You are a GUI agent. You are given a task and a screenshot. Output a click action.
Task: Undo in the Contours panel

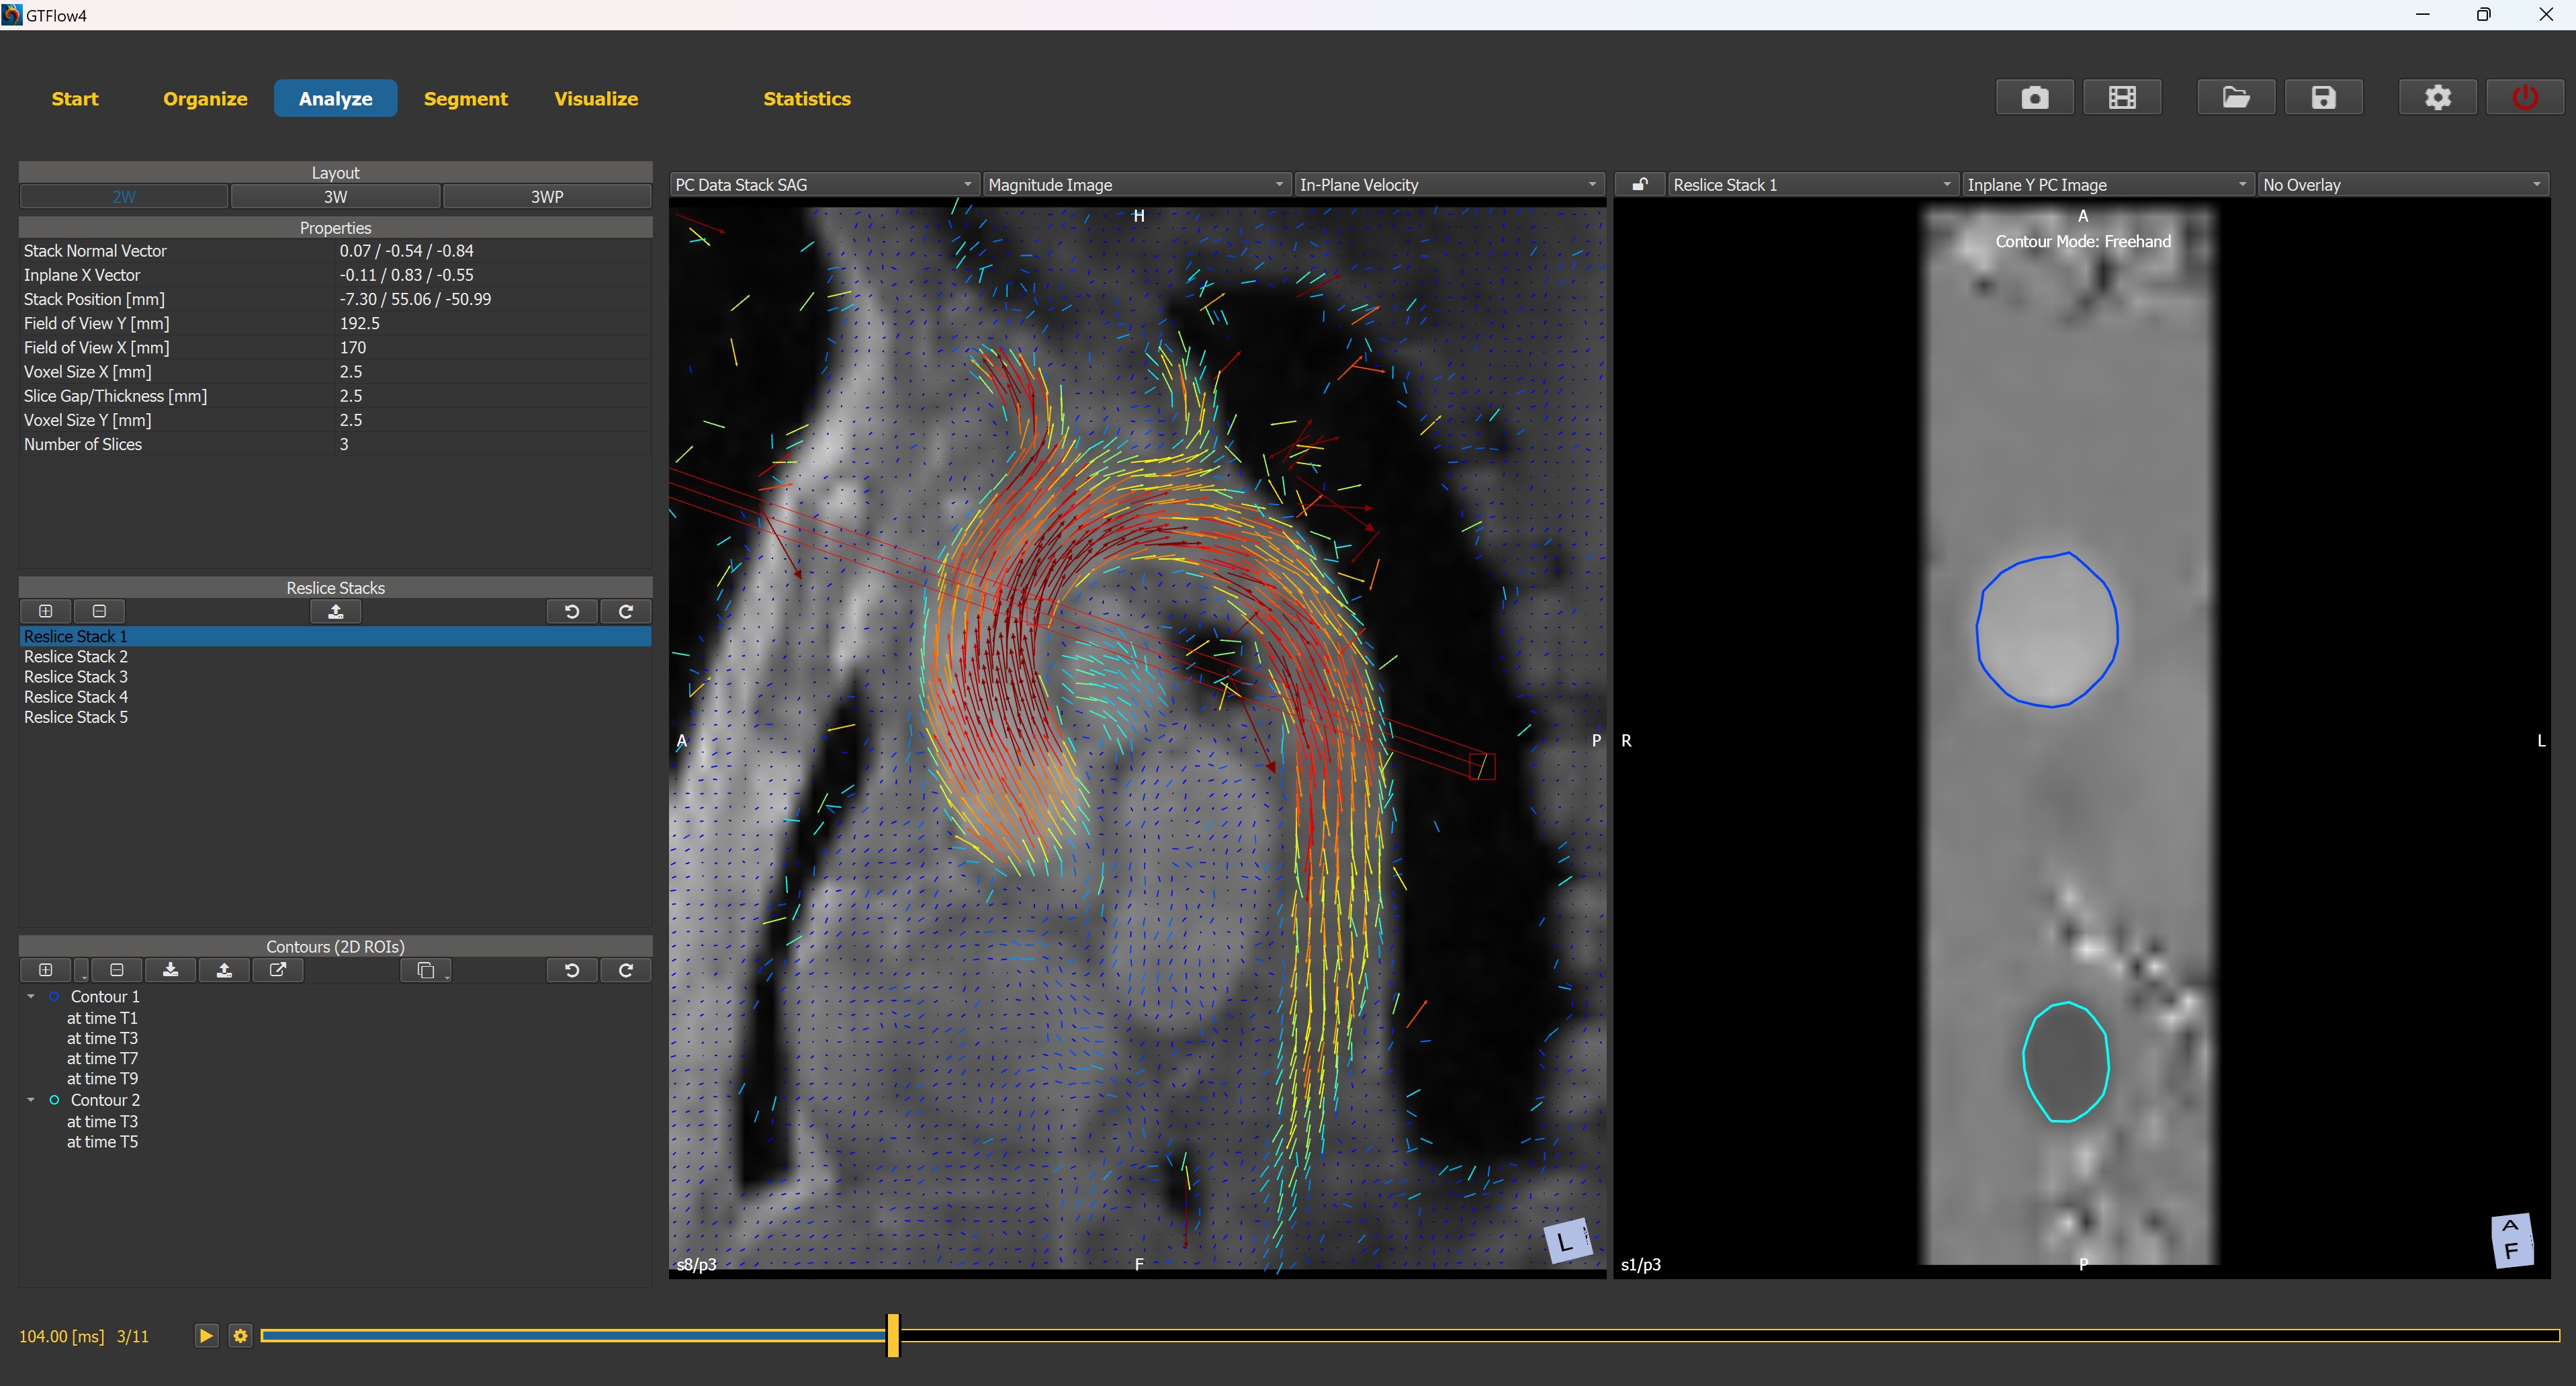click(572, 970)
